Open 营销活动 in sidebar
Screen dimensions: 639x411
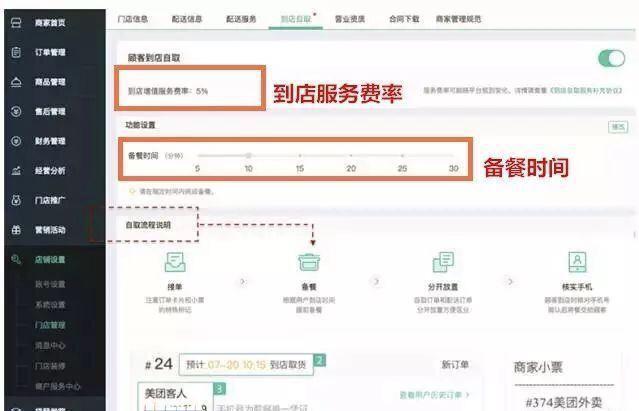click(x=50, y=230)
